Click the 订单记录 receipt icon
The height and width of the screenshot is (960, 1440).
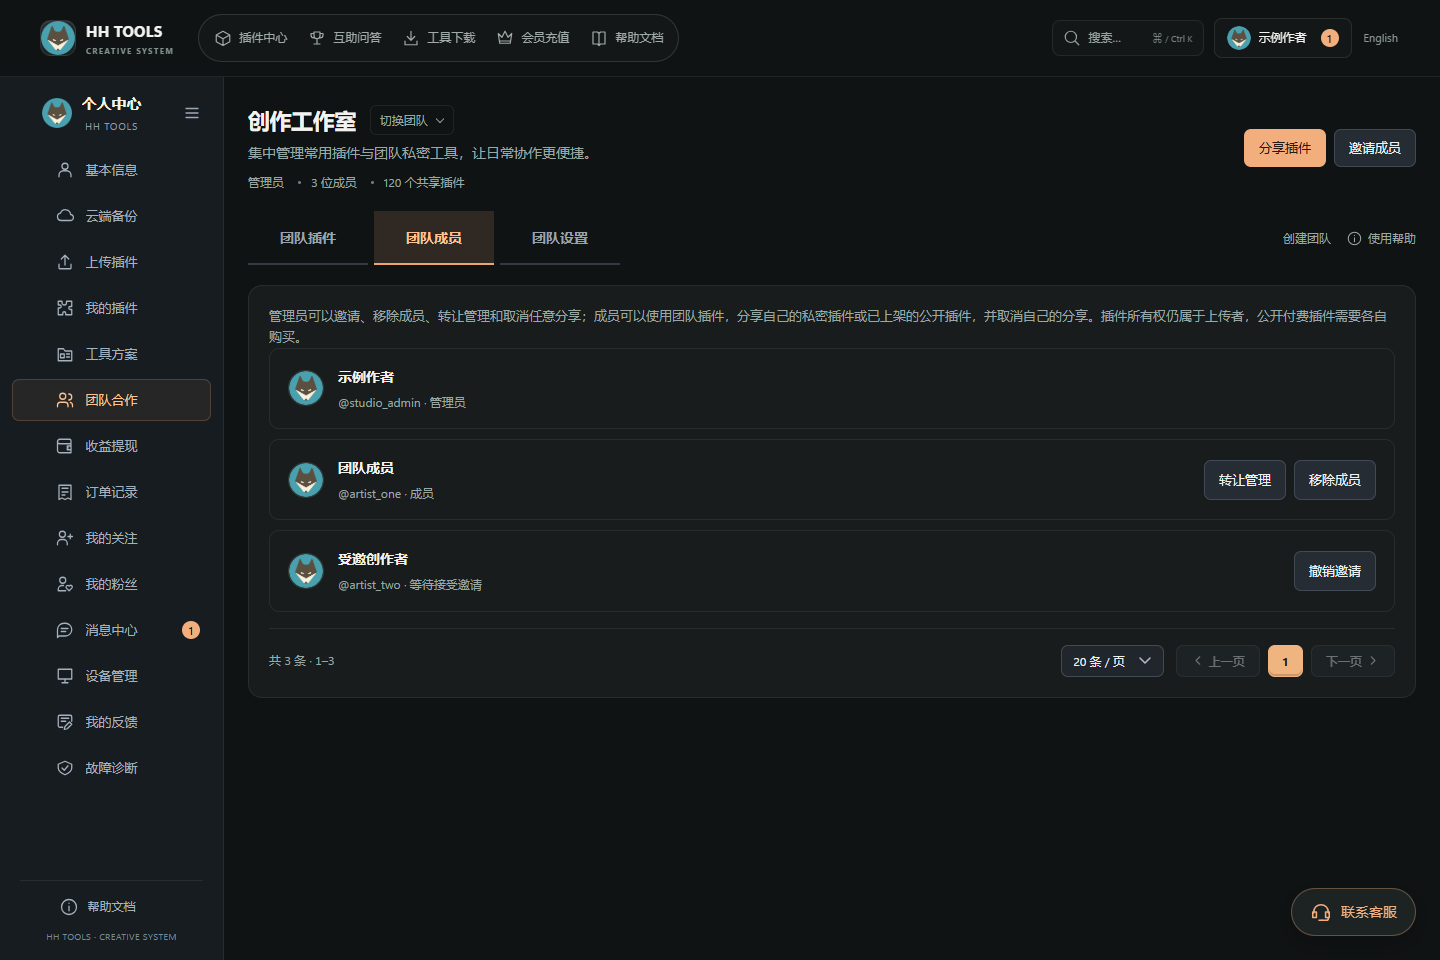(65, 492)
